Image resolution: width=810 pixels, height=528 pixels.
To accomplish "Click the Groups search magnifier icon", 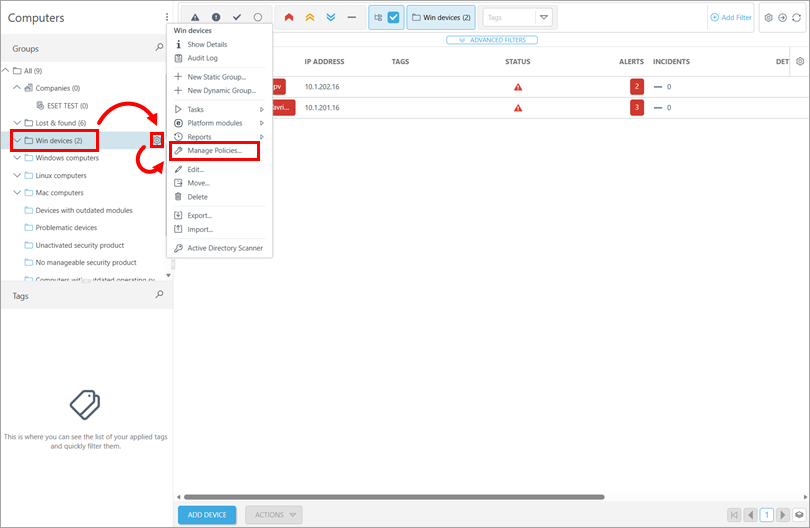I will 159,47.
